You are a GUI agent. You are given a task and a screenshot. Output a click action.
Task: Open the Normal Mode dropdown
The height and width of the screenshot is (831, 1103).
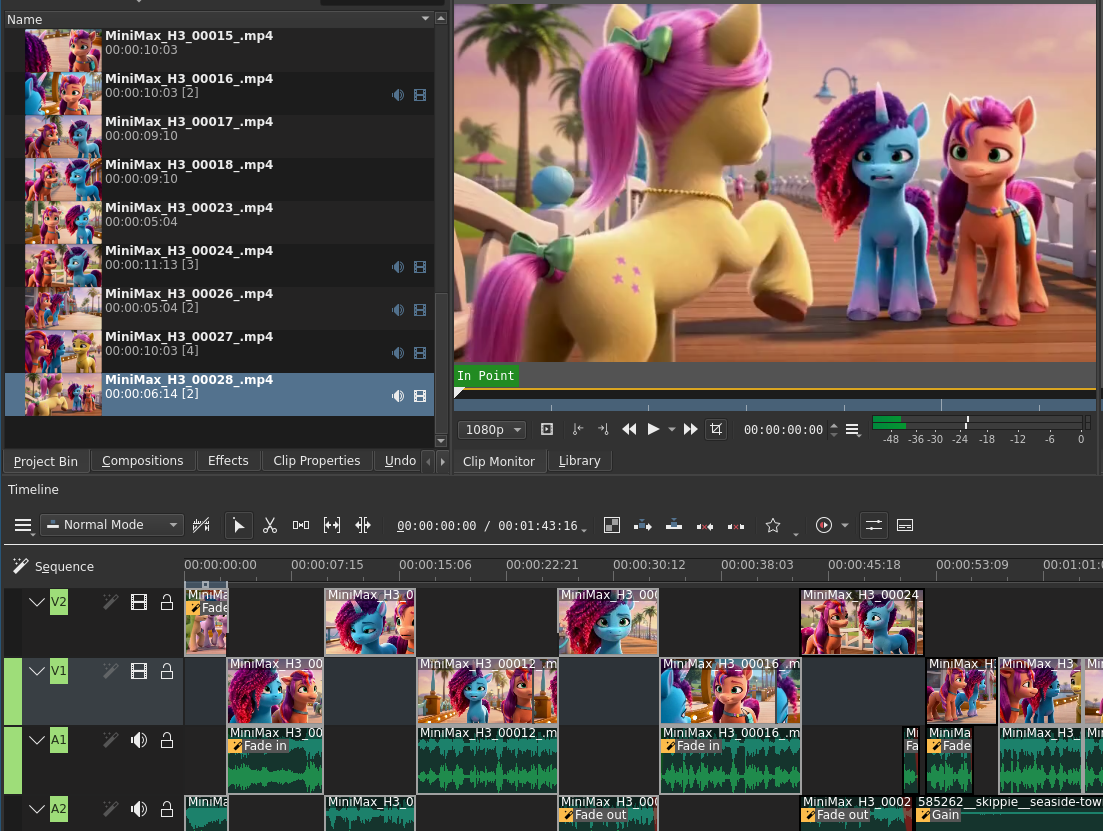coord(112,525)
